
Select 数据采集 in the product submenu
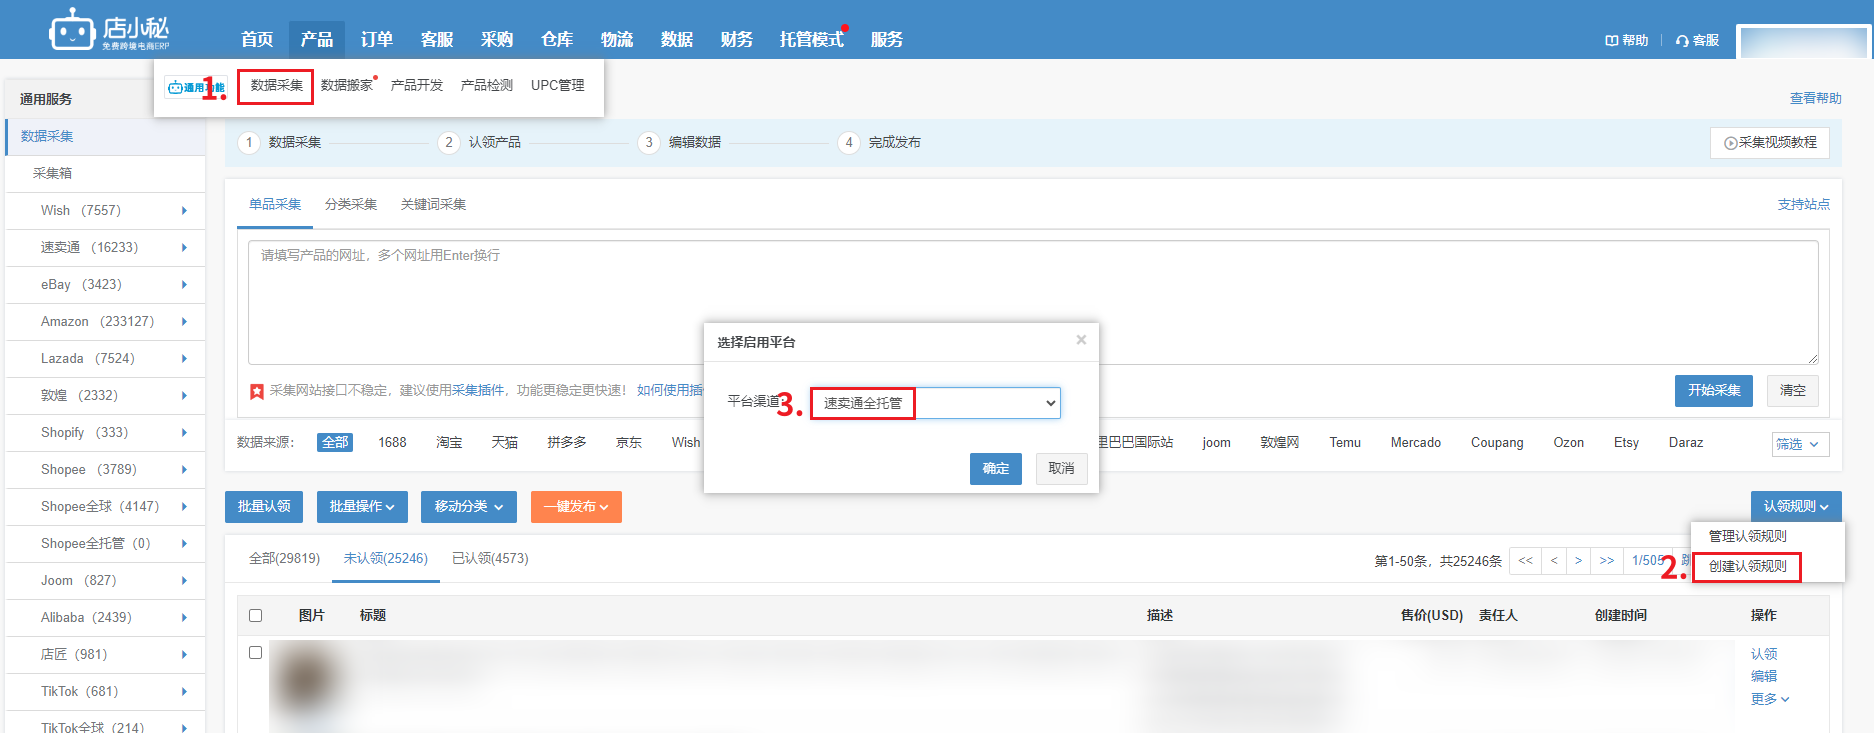276,86
